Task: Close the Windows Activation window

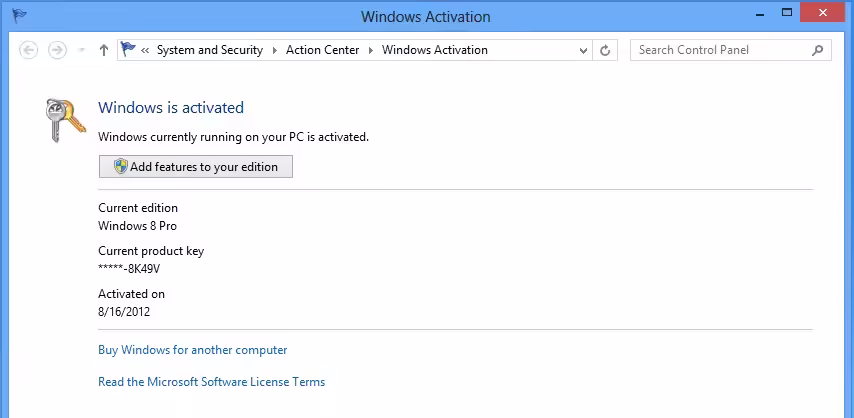Action: 822,12
